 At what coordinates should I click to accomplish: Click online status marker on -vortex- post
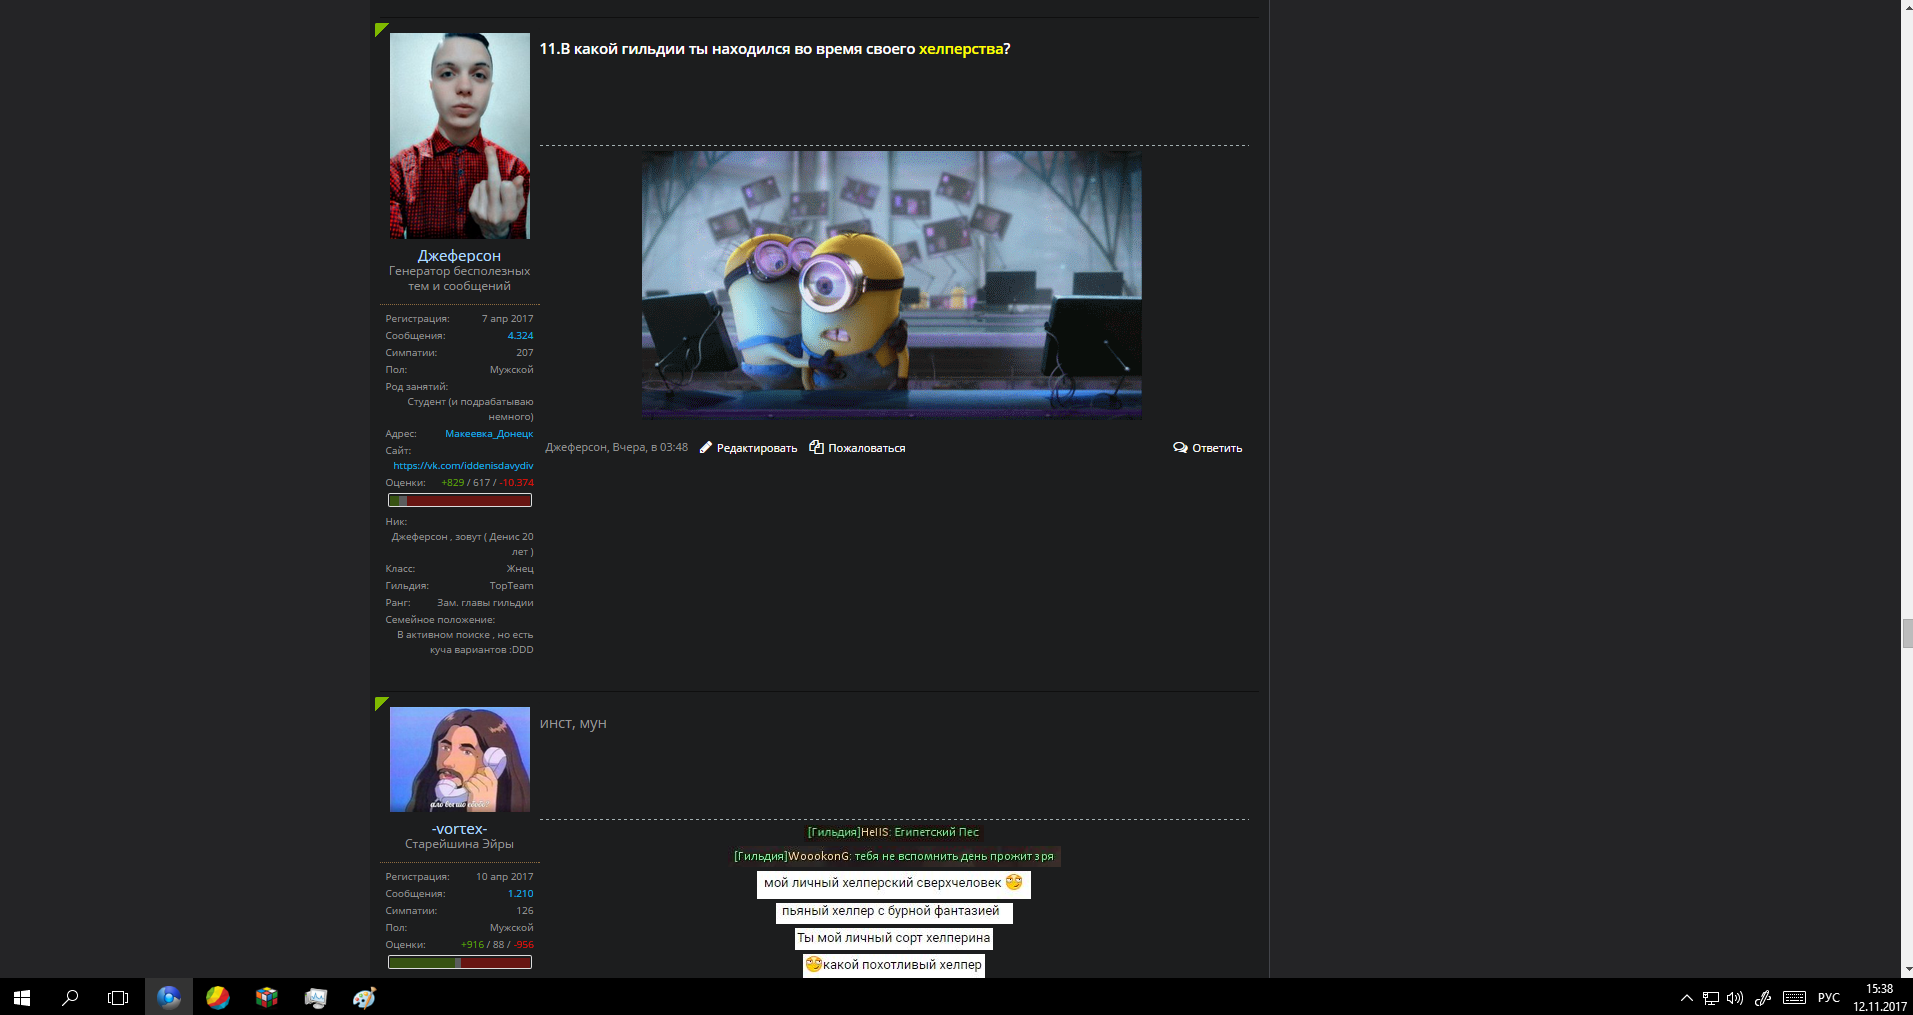pyautogui.click(x=381, y=703)
